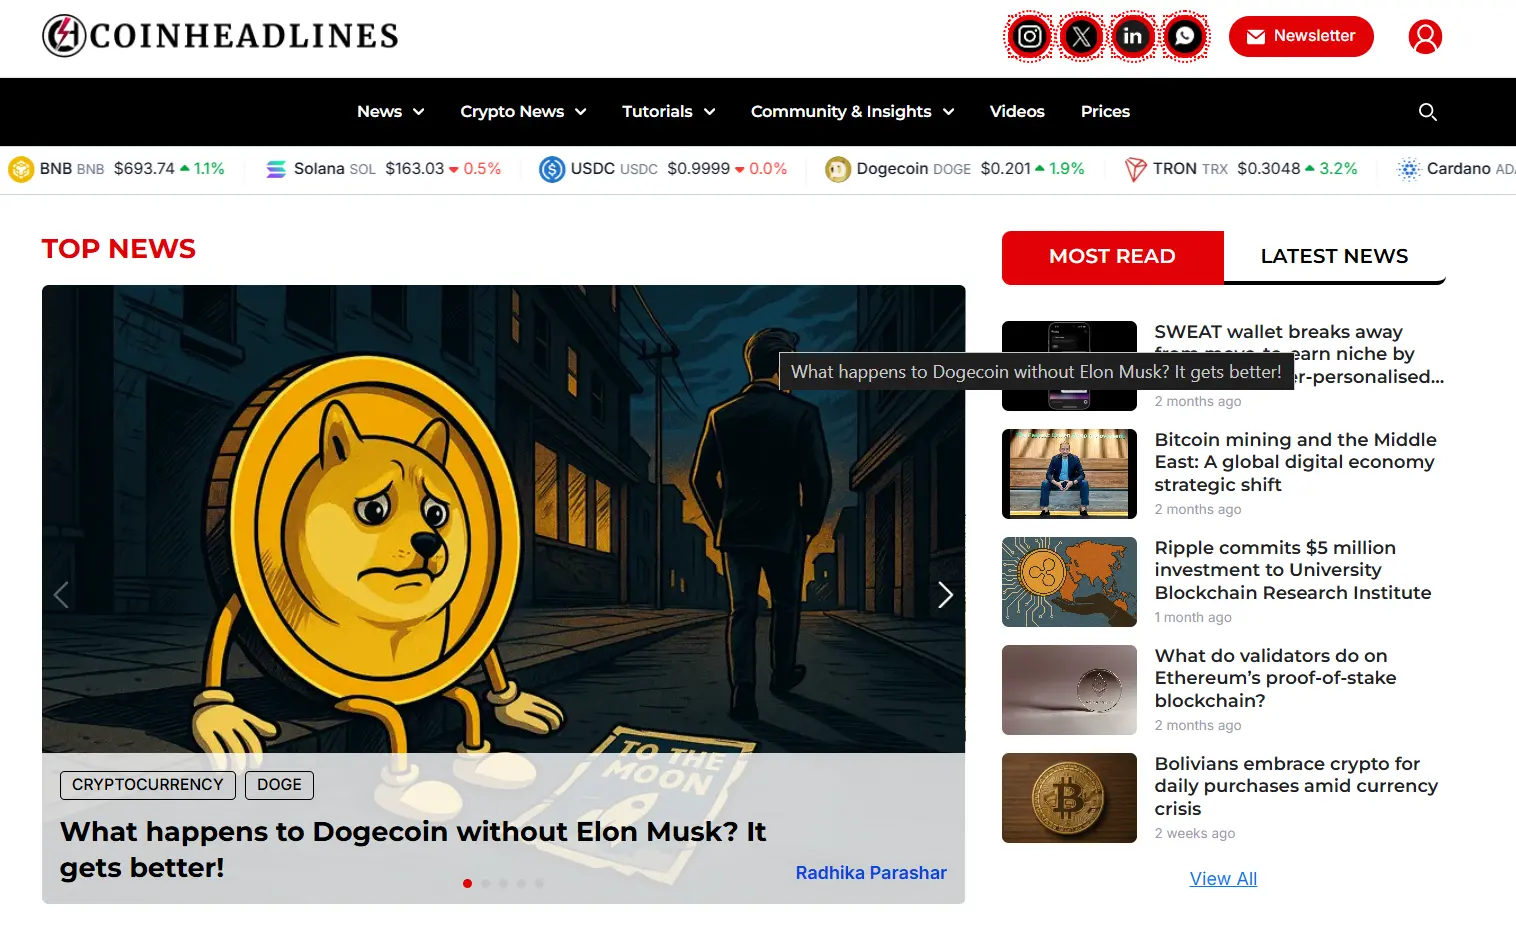Click the Ripple article thumbnail

coord(1069,582)
